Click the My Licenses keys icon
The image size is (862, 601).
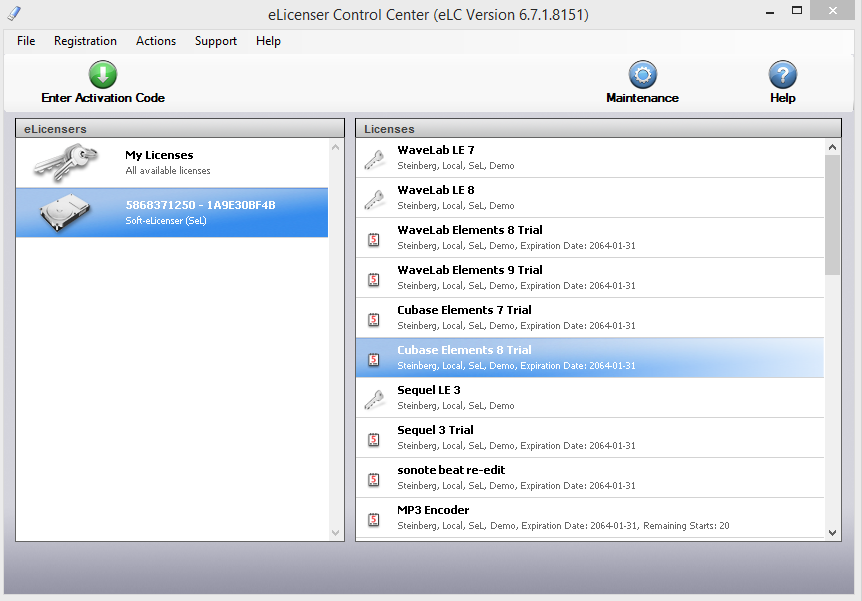[x=65, y=163]
